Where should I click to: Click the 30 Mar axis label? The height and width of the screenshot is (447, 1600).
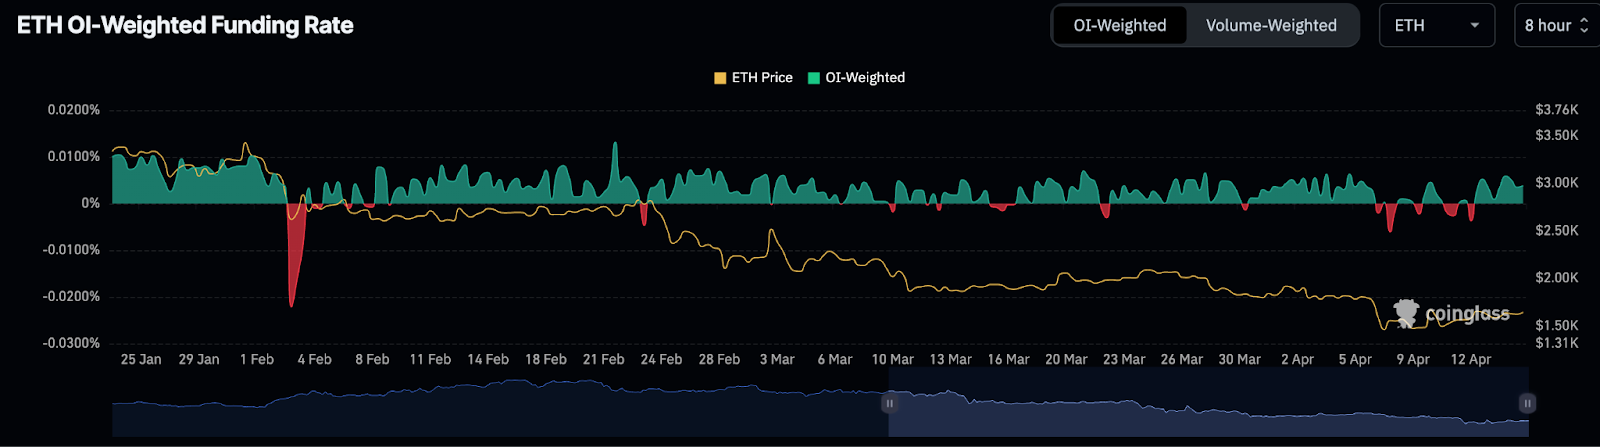coord(1239,359)
